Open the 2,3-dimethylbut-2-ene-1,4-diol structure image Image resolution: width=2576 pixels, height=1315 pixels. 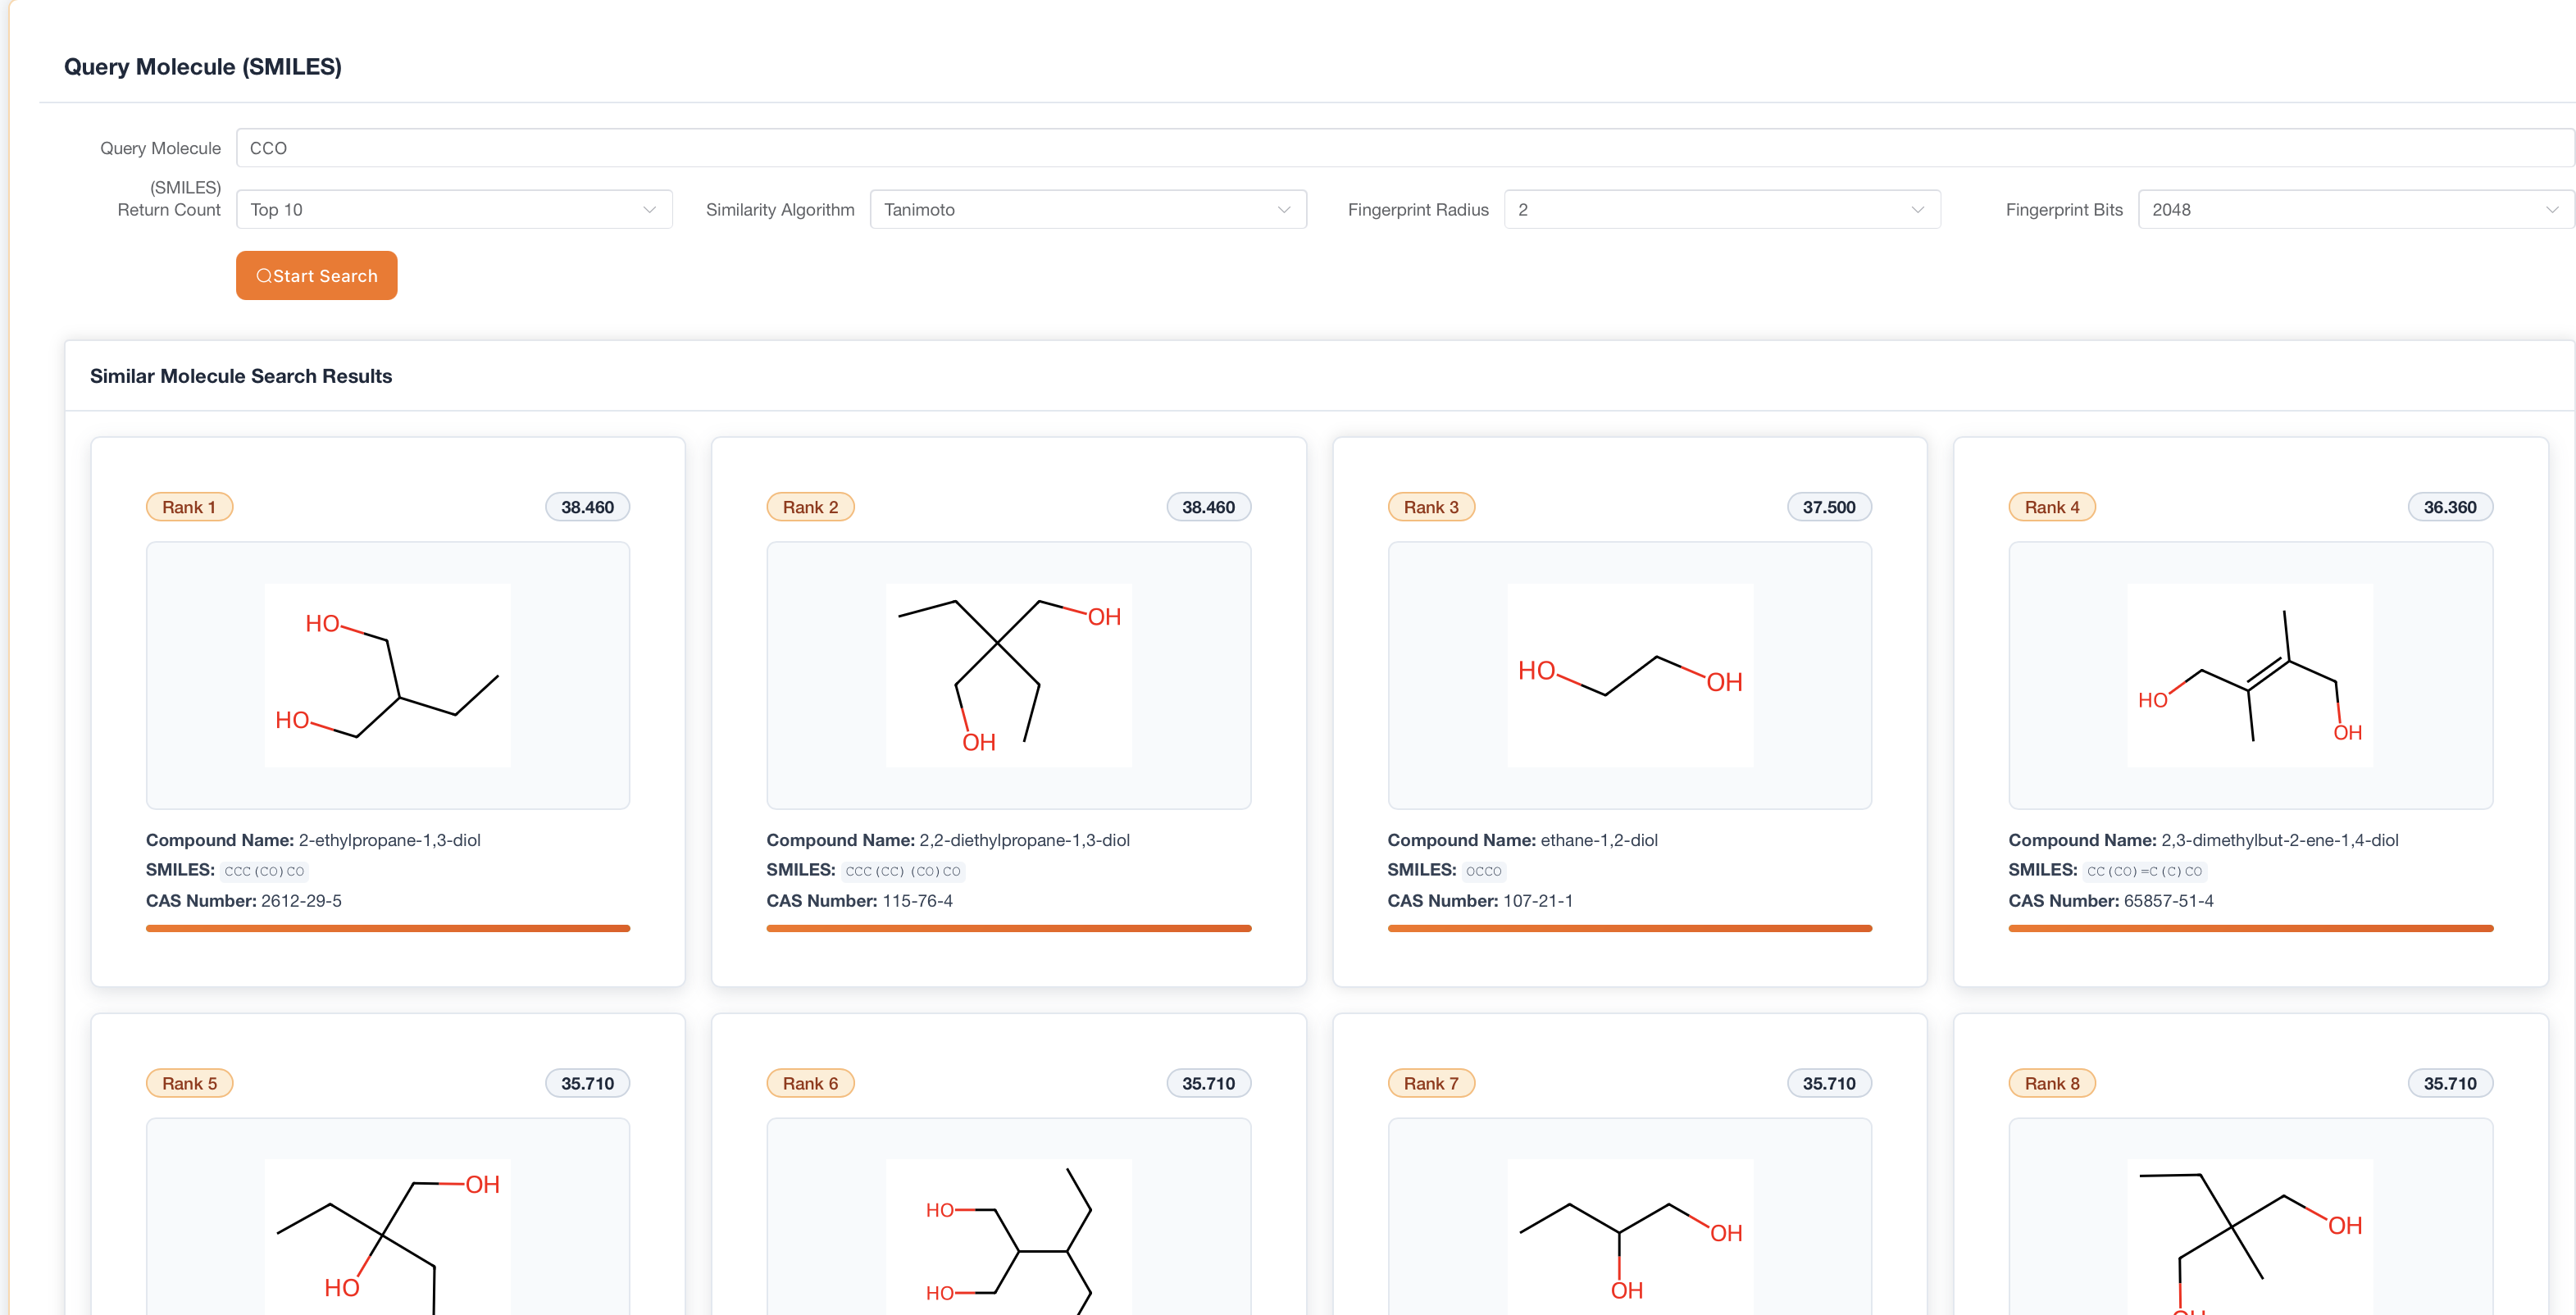pyautogui.click(x=2250, y=675)
